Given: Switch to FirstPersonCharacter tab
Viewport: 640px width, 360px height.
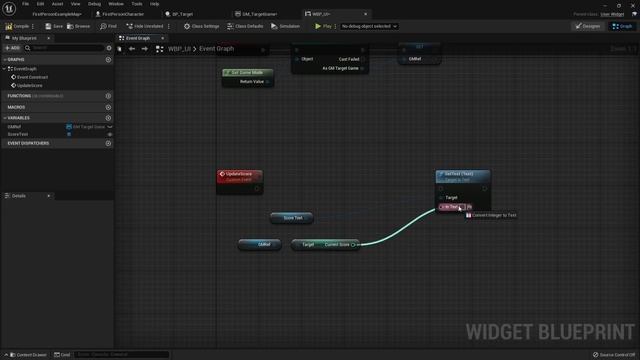Looking at the screenshot, I should click(120, 14).
